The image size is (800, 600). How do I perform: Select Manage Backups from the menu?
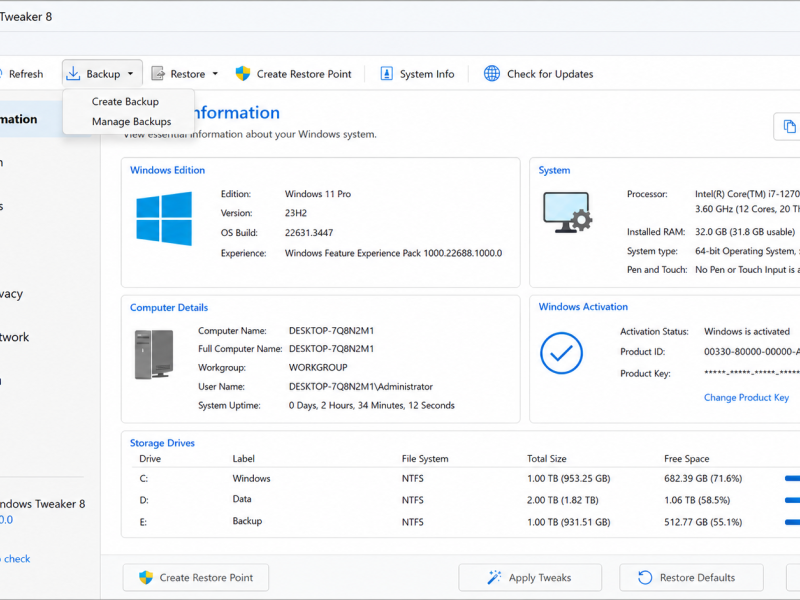(x=131, y=121)
